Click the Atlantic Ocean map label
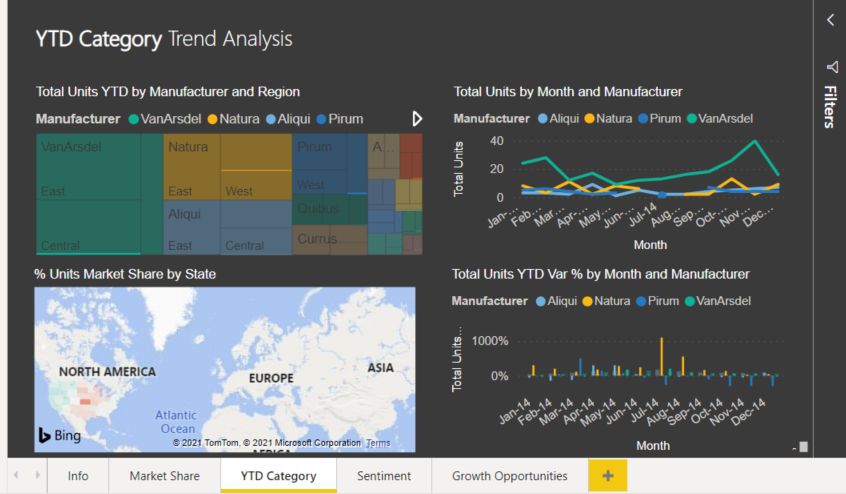 pos(176,422)
